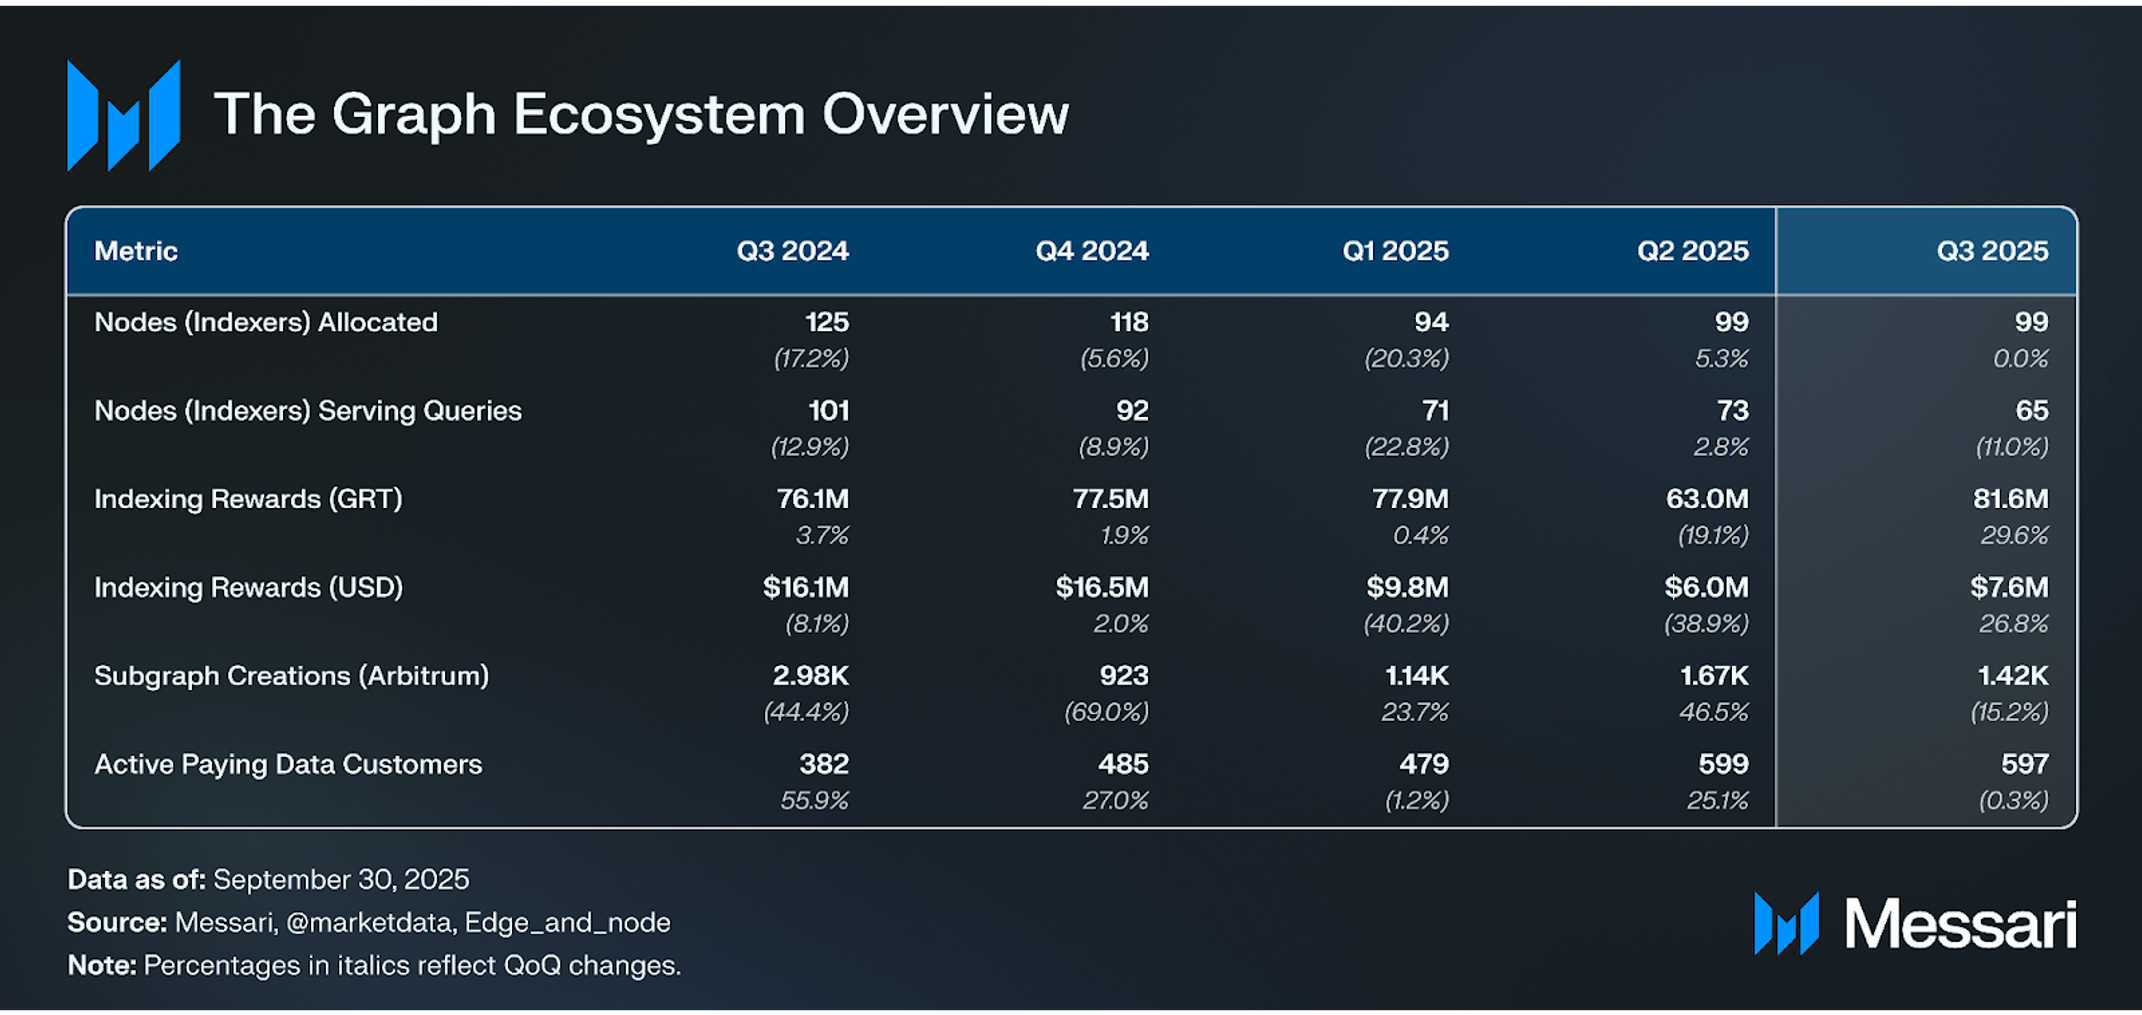Click the '(17.2%)' change value

tap(811, 358)
